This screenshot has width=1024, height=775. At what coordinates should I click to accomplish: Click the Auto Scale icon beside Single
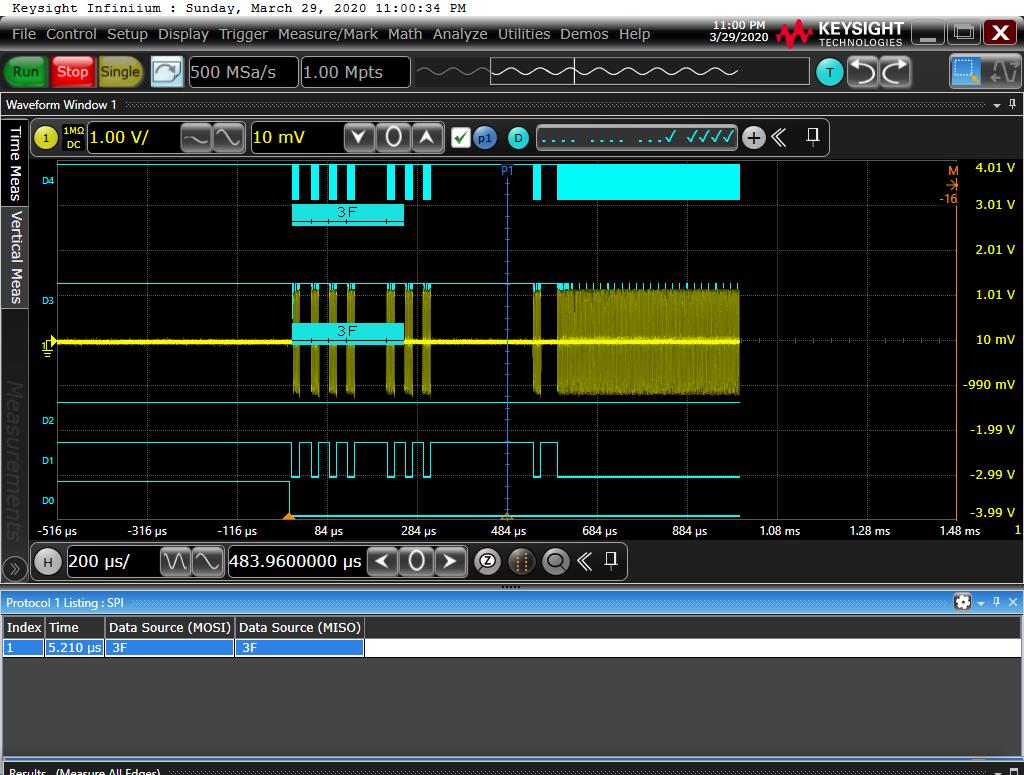click(x=167, y=71)
